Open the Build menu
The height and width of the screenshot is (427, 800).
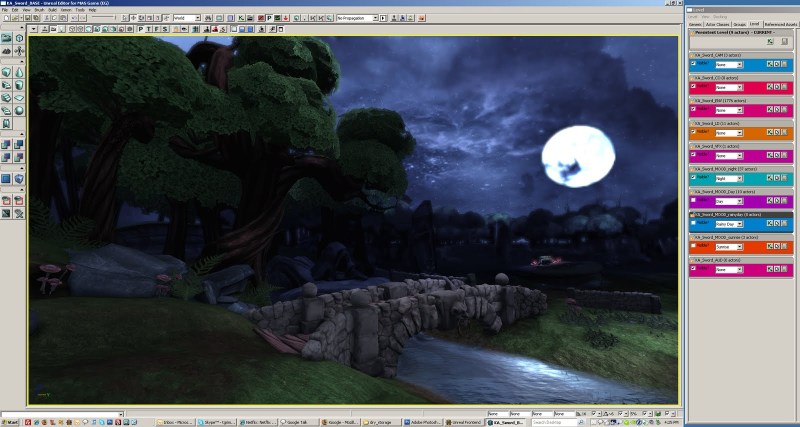click(53, 10)
